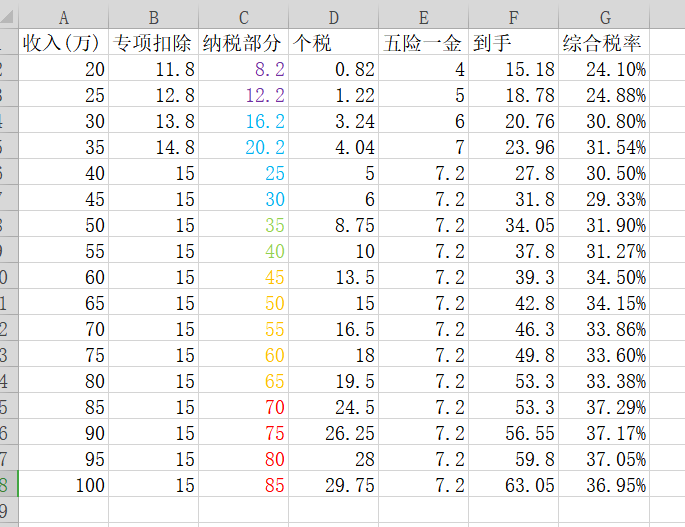Select take-home cell 18.78
This screenshot has width=685, height=527.
[513, 94]
